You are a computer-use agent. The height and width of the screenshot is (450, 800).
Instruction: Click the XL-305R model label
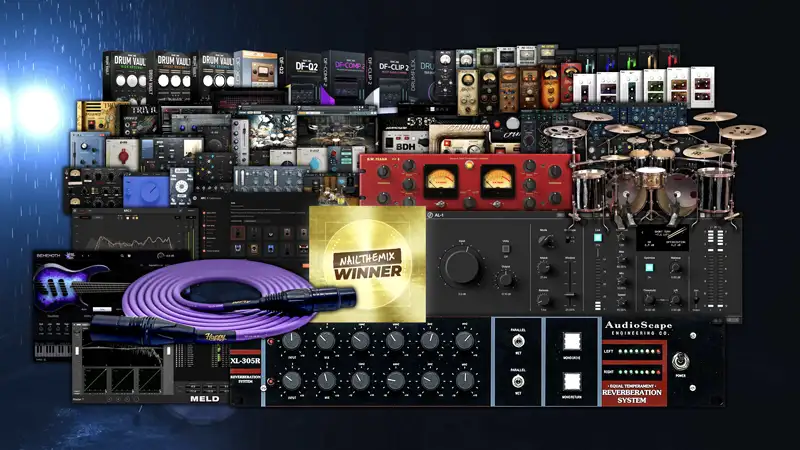(245, 361)
